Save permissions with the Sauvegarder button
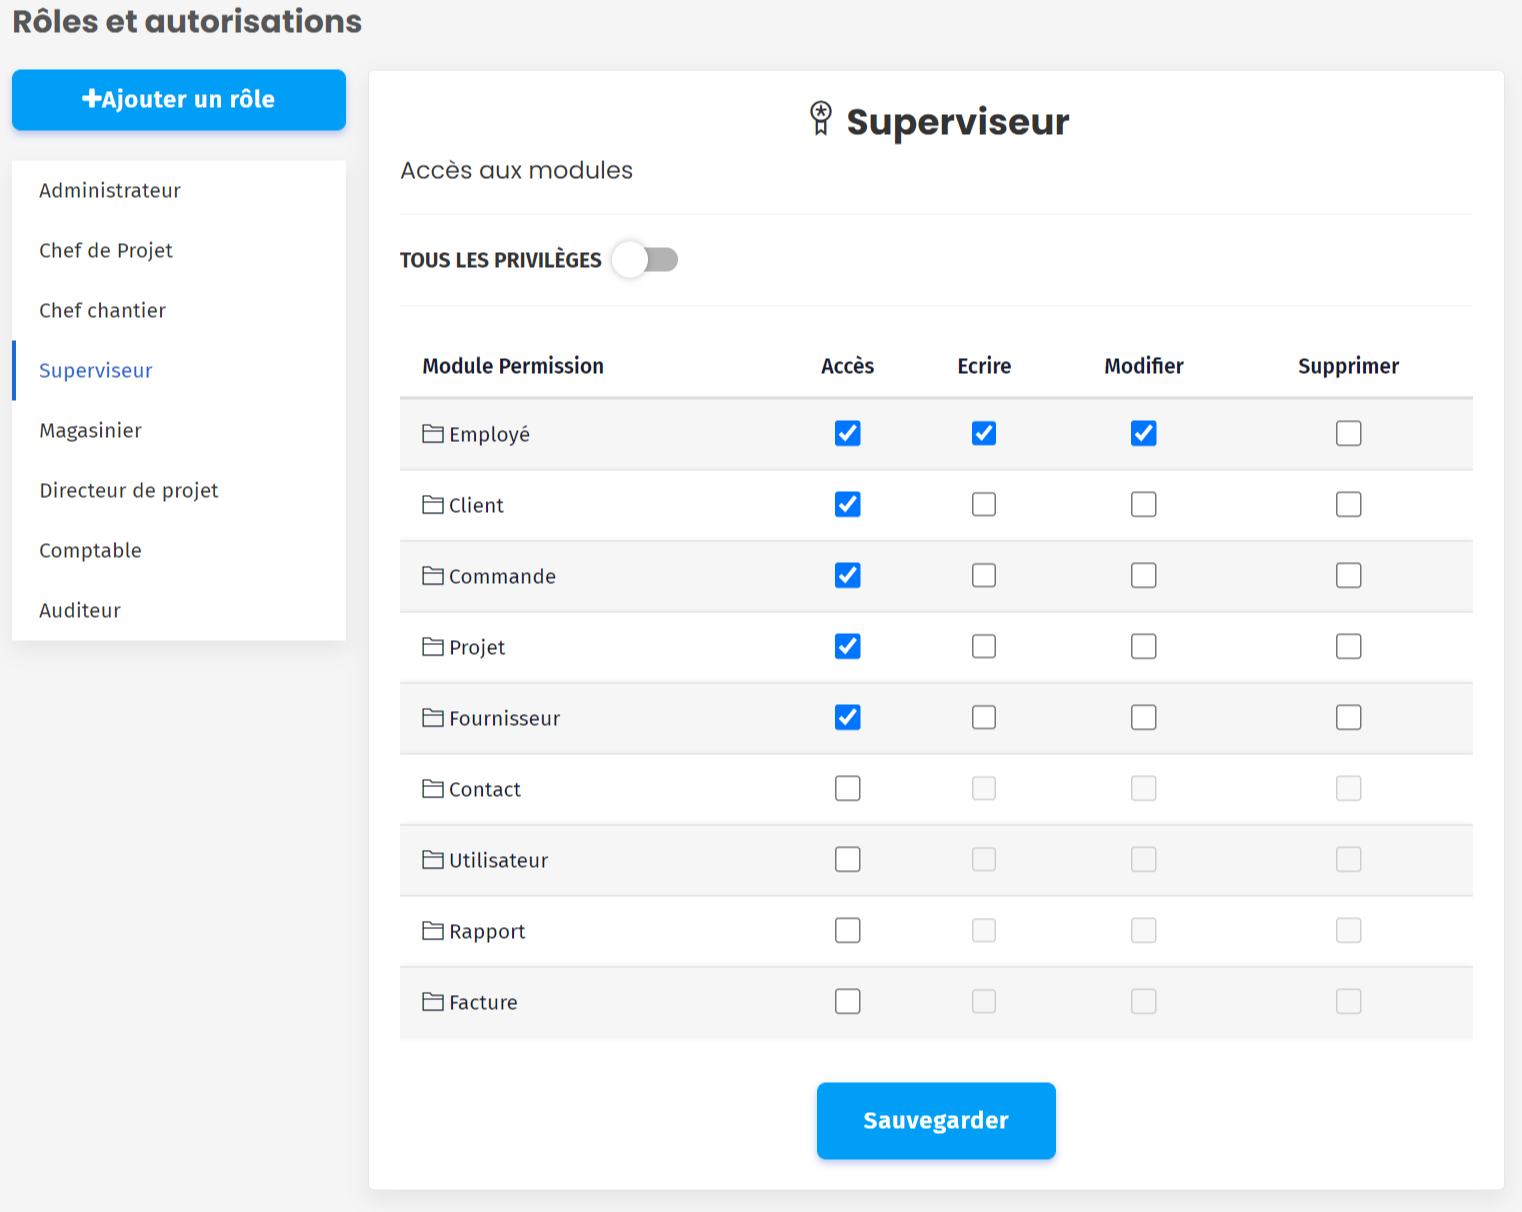 coord(936,1120)
